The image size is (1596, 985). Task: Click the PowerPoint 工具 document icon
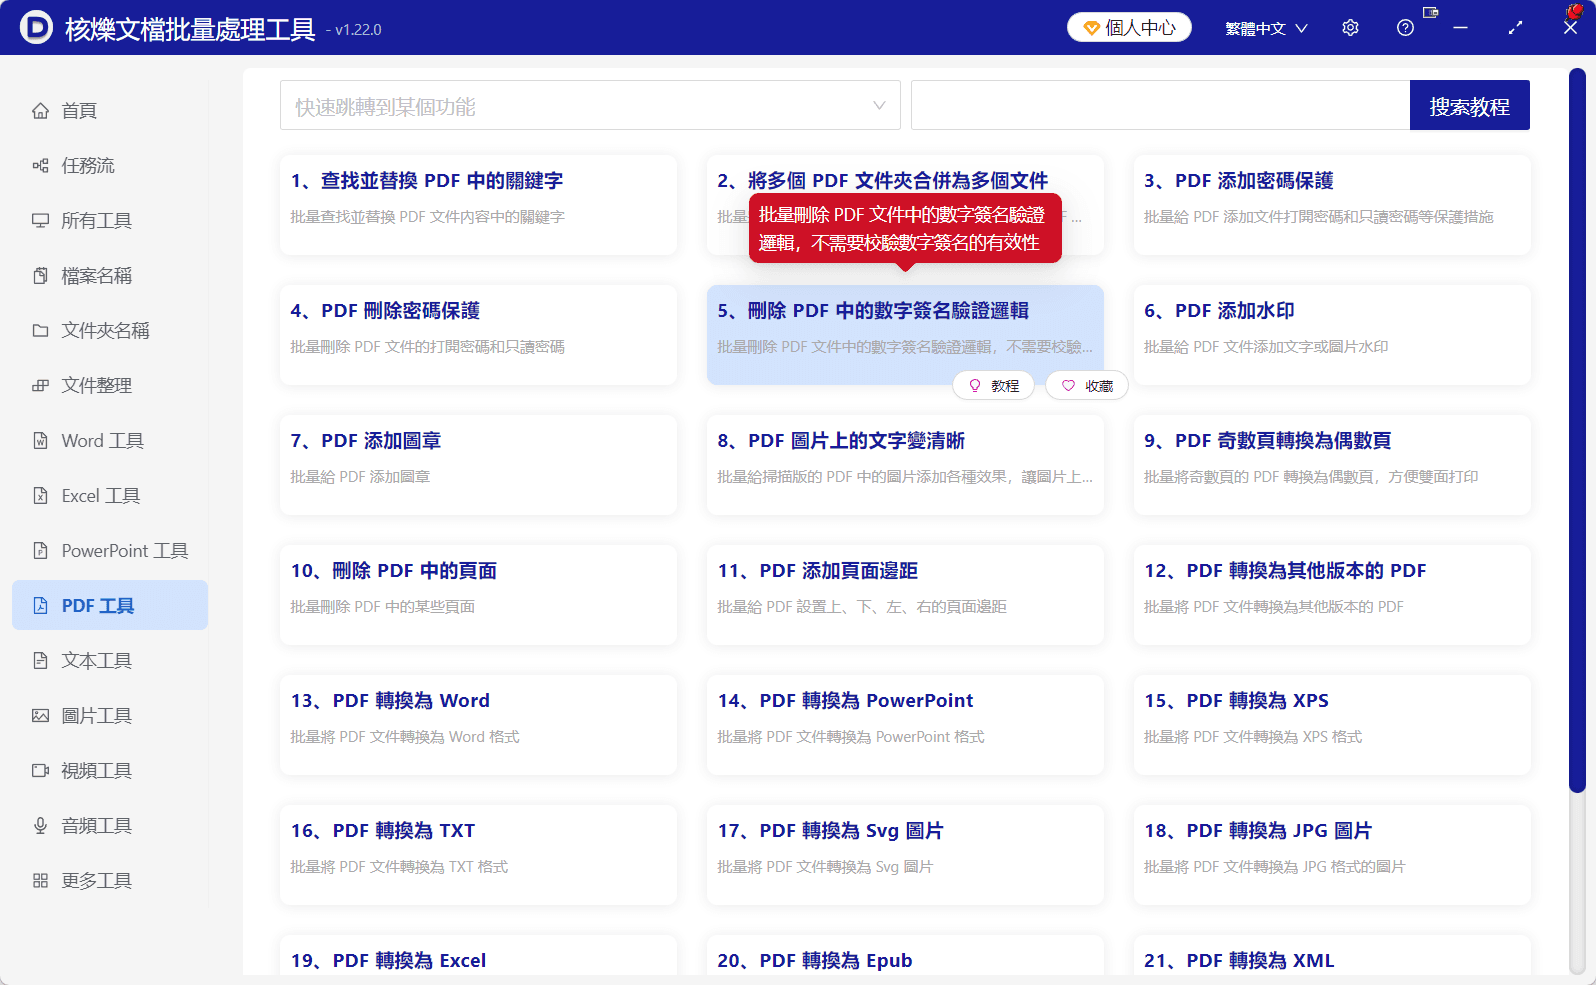[x=40, y=551]
